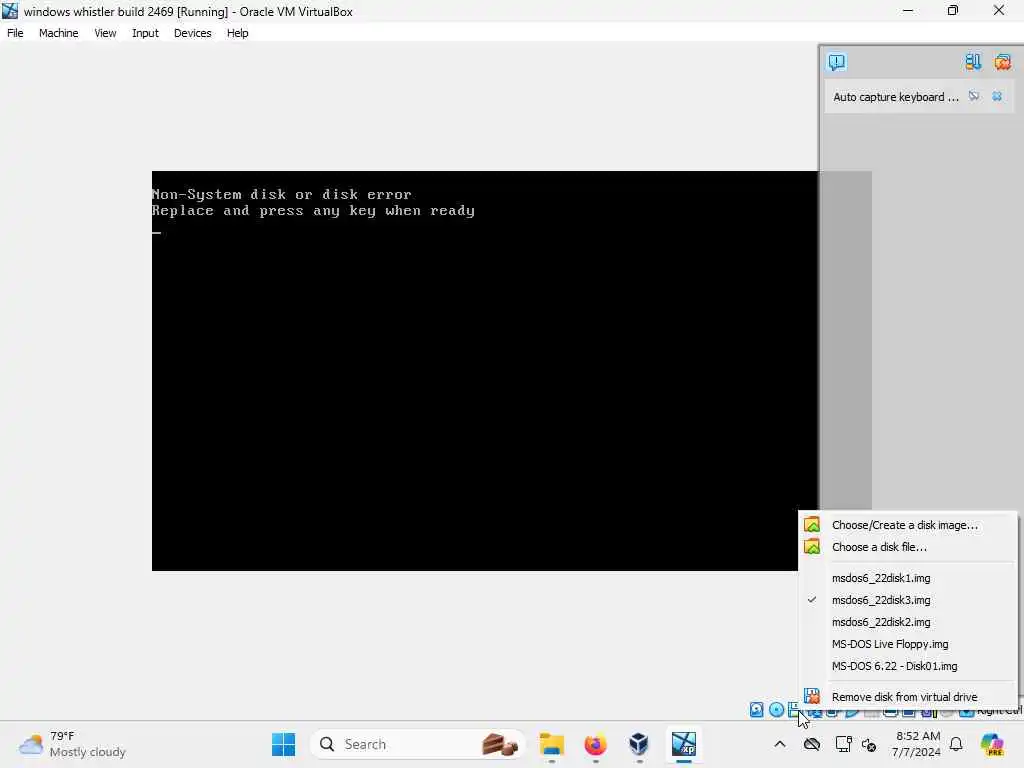Open the Devices menu

pyautogui.click(x=192, y=33)
